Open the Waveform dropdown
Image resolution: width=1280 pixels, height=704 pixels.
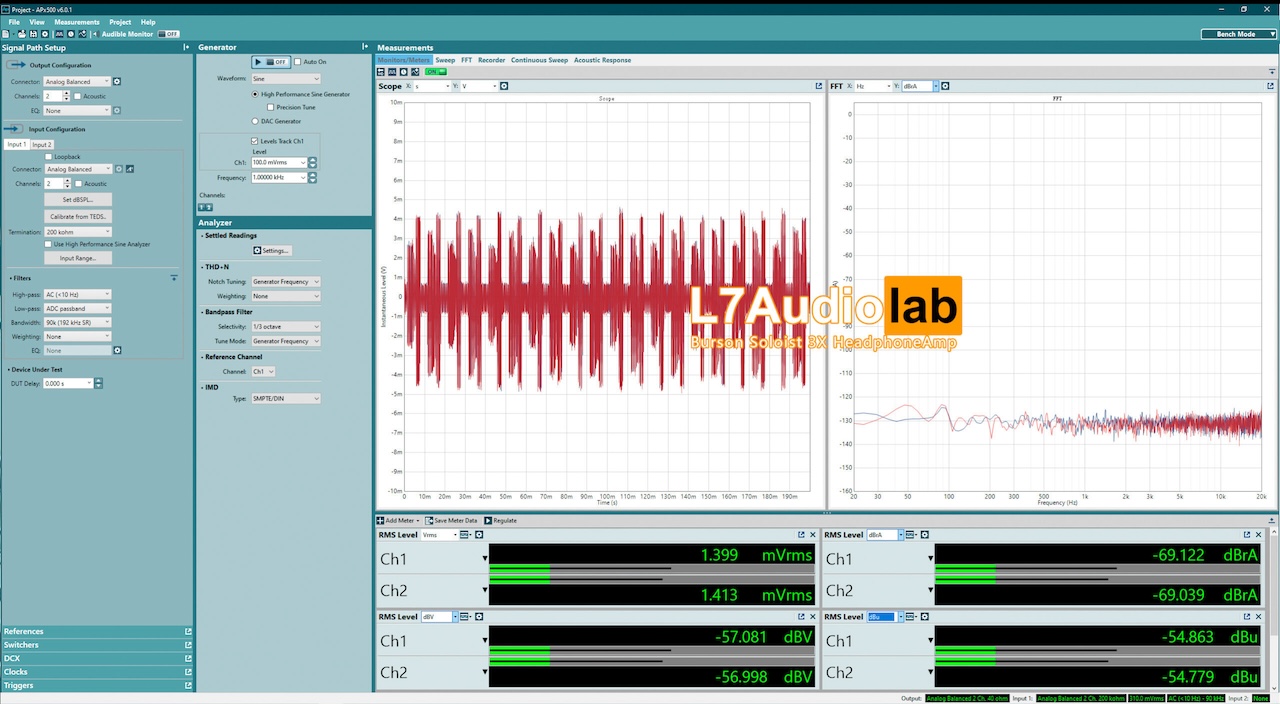tap(285, 78)
